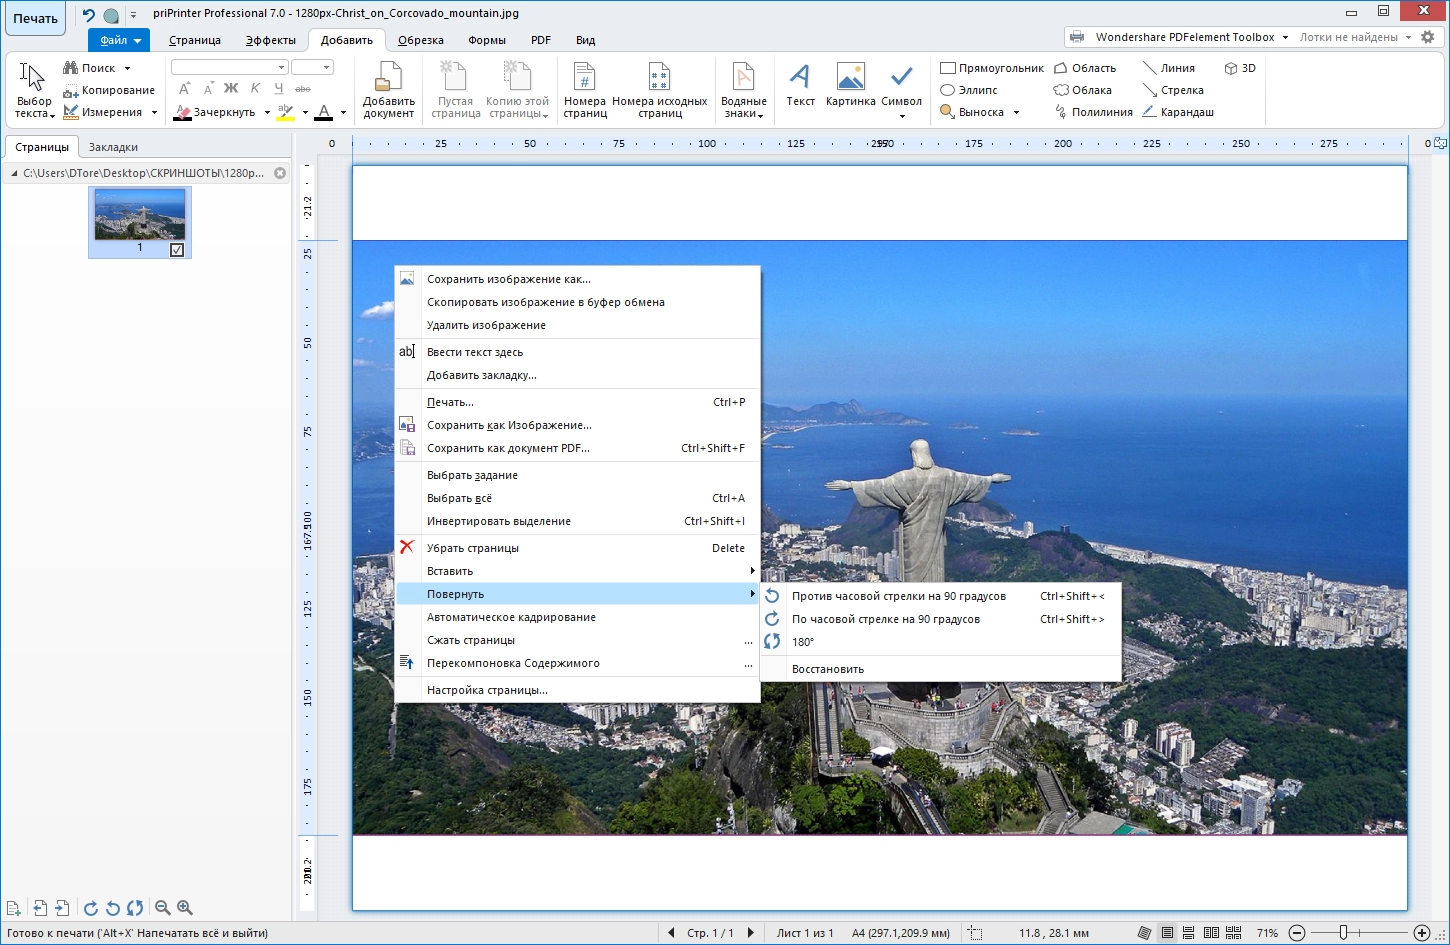Switch to the Эффекты ribbon tab
The image size is (1450, 945).
pos(270,40)
